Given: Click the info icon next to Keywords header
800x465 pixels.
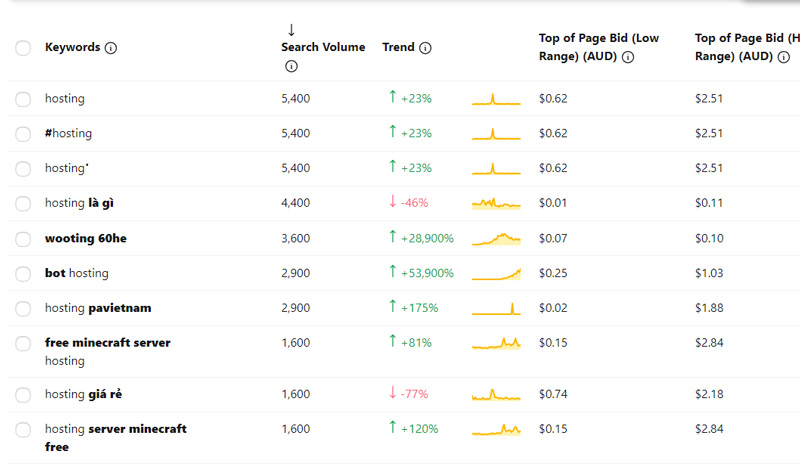Looking at the screenshot, I should click(x=111, y=48).
